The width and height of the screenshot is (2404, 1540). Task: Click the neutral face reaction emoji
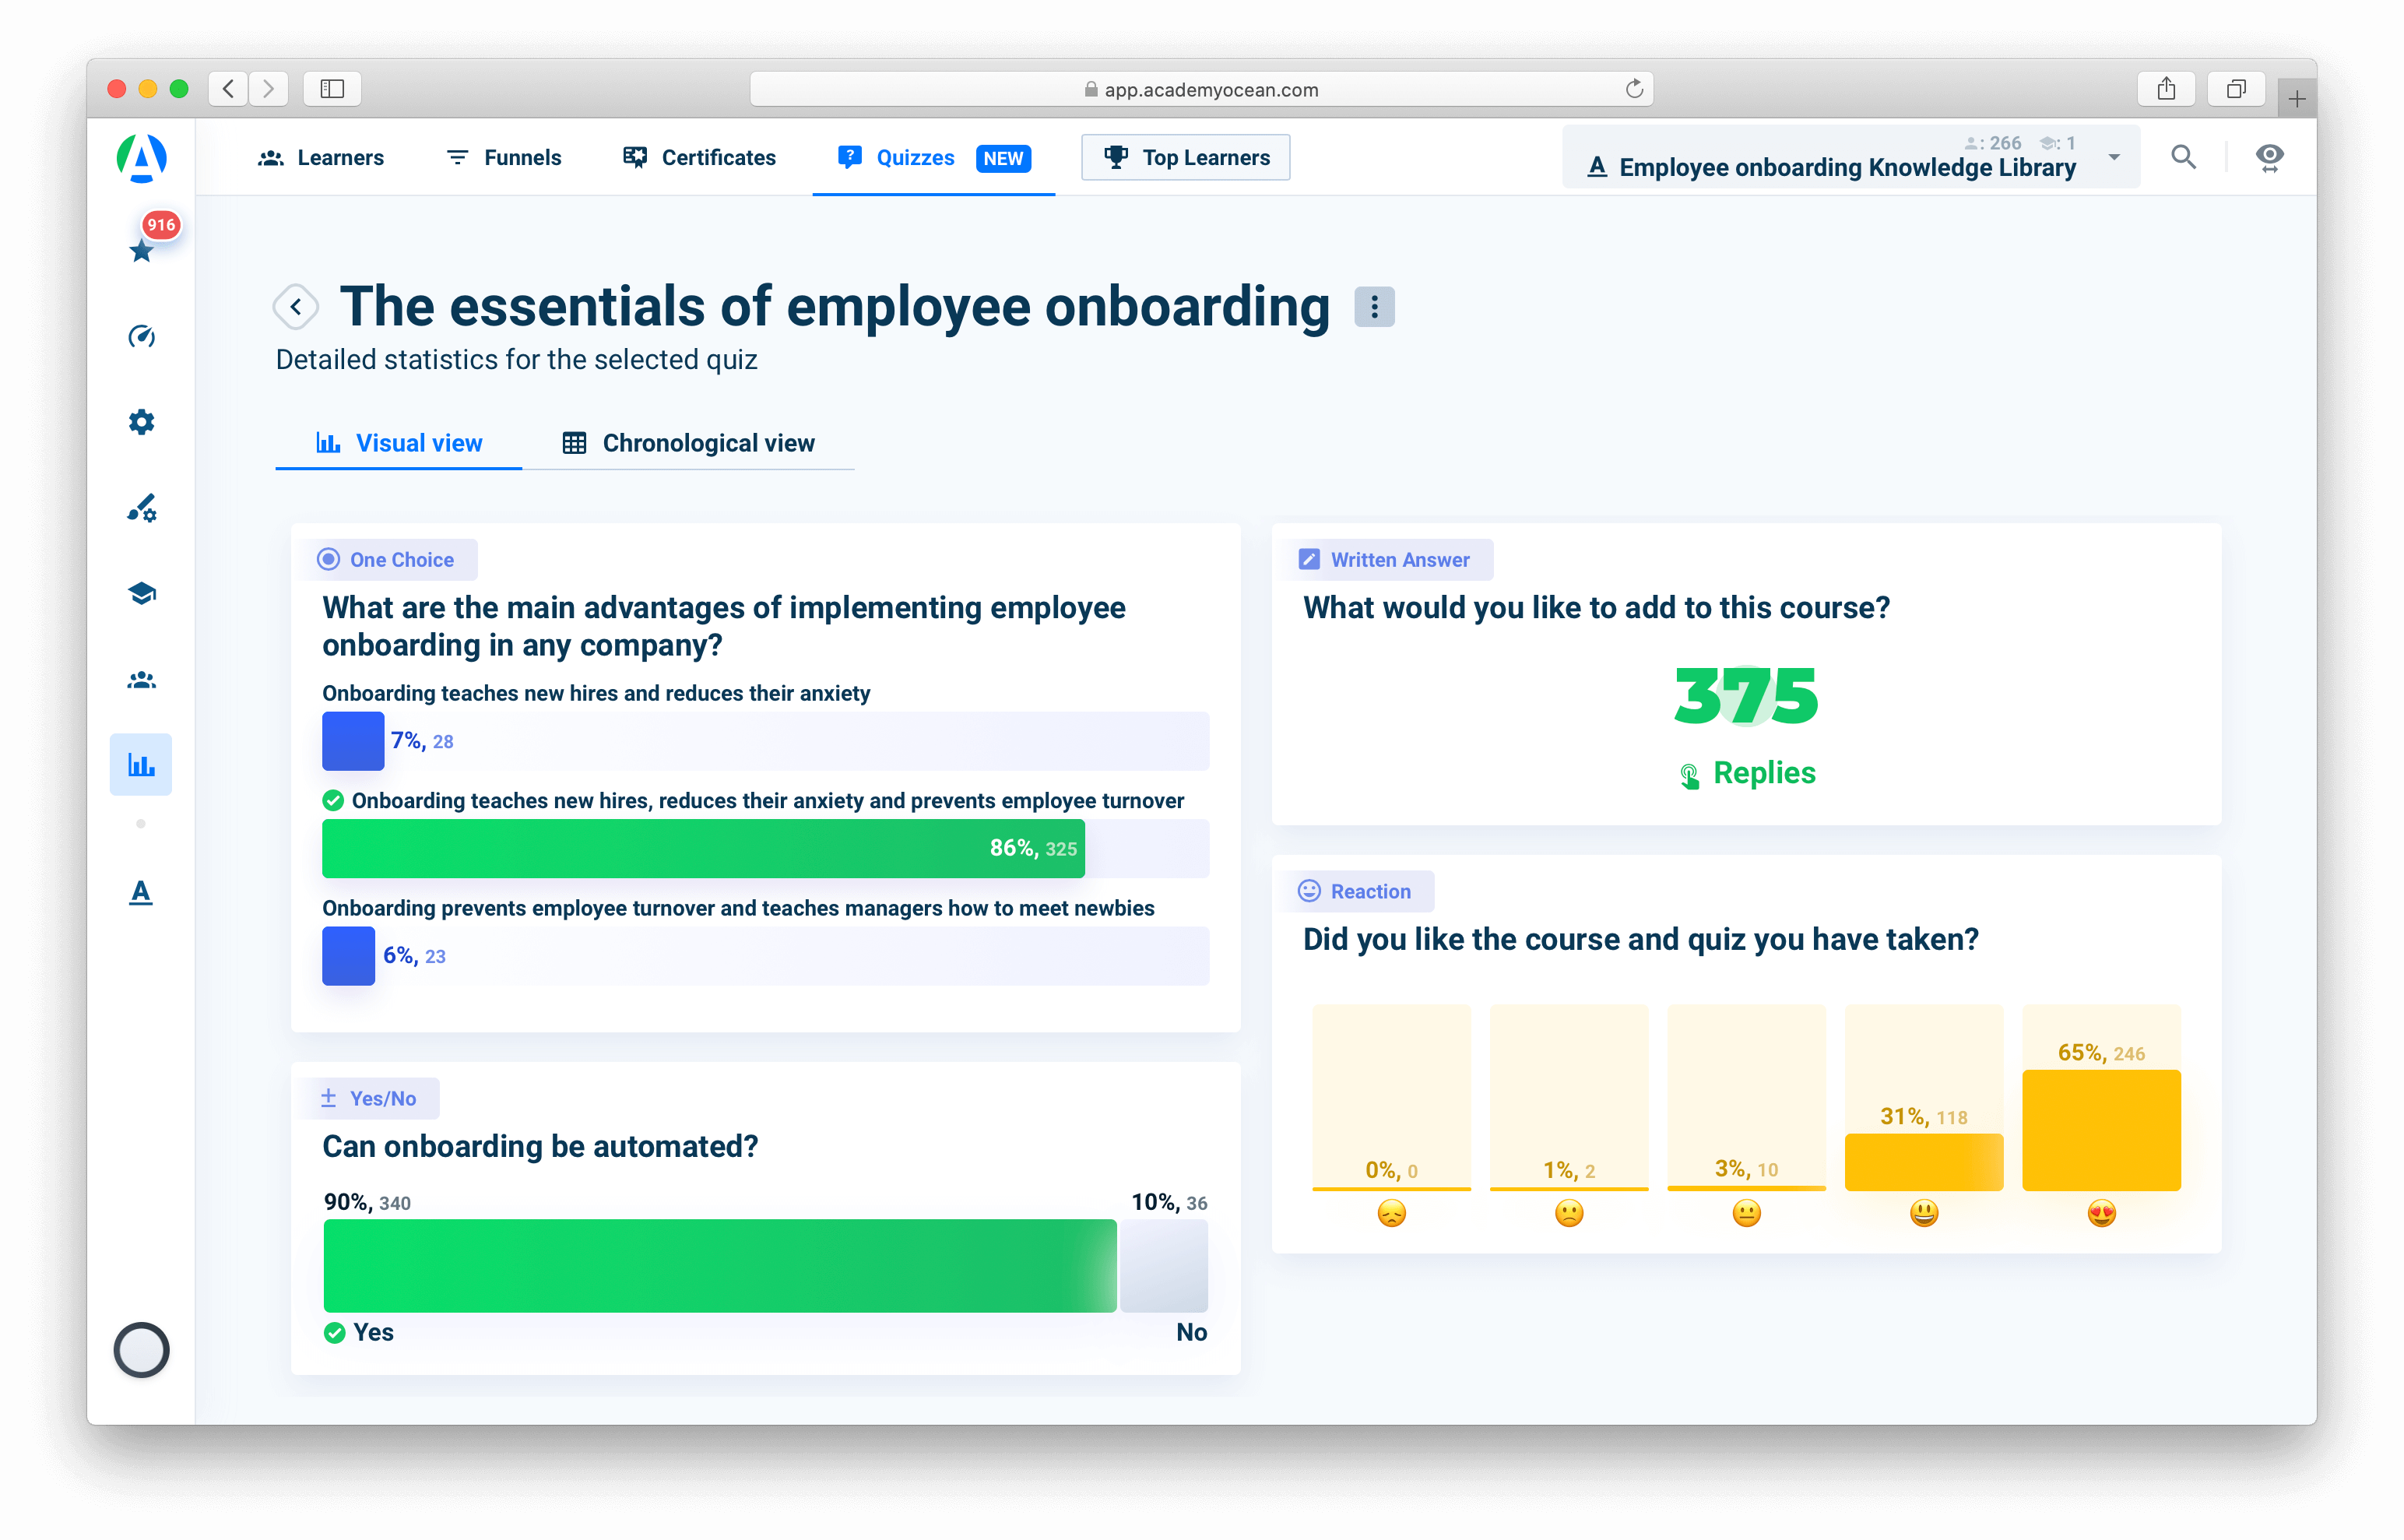pos(1746,1213)
